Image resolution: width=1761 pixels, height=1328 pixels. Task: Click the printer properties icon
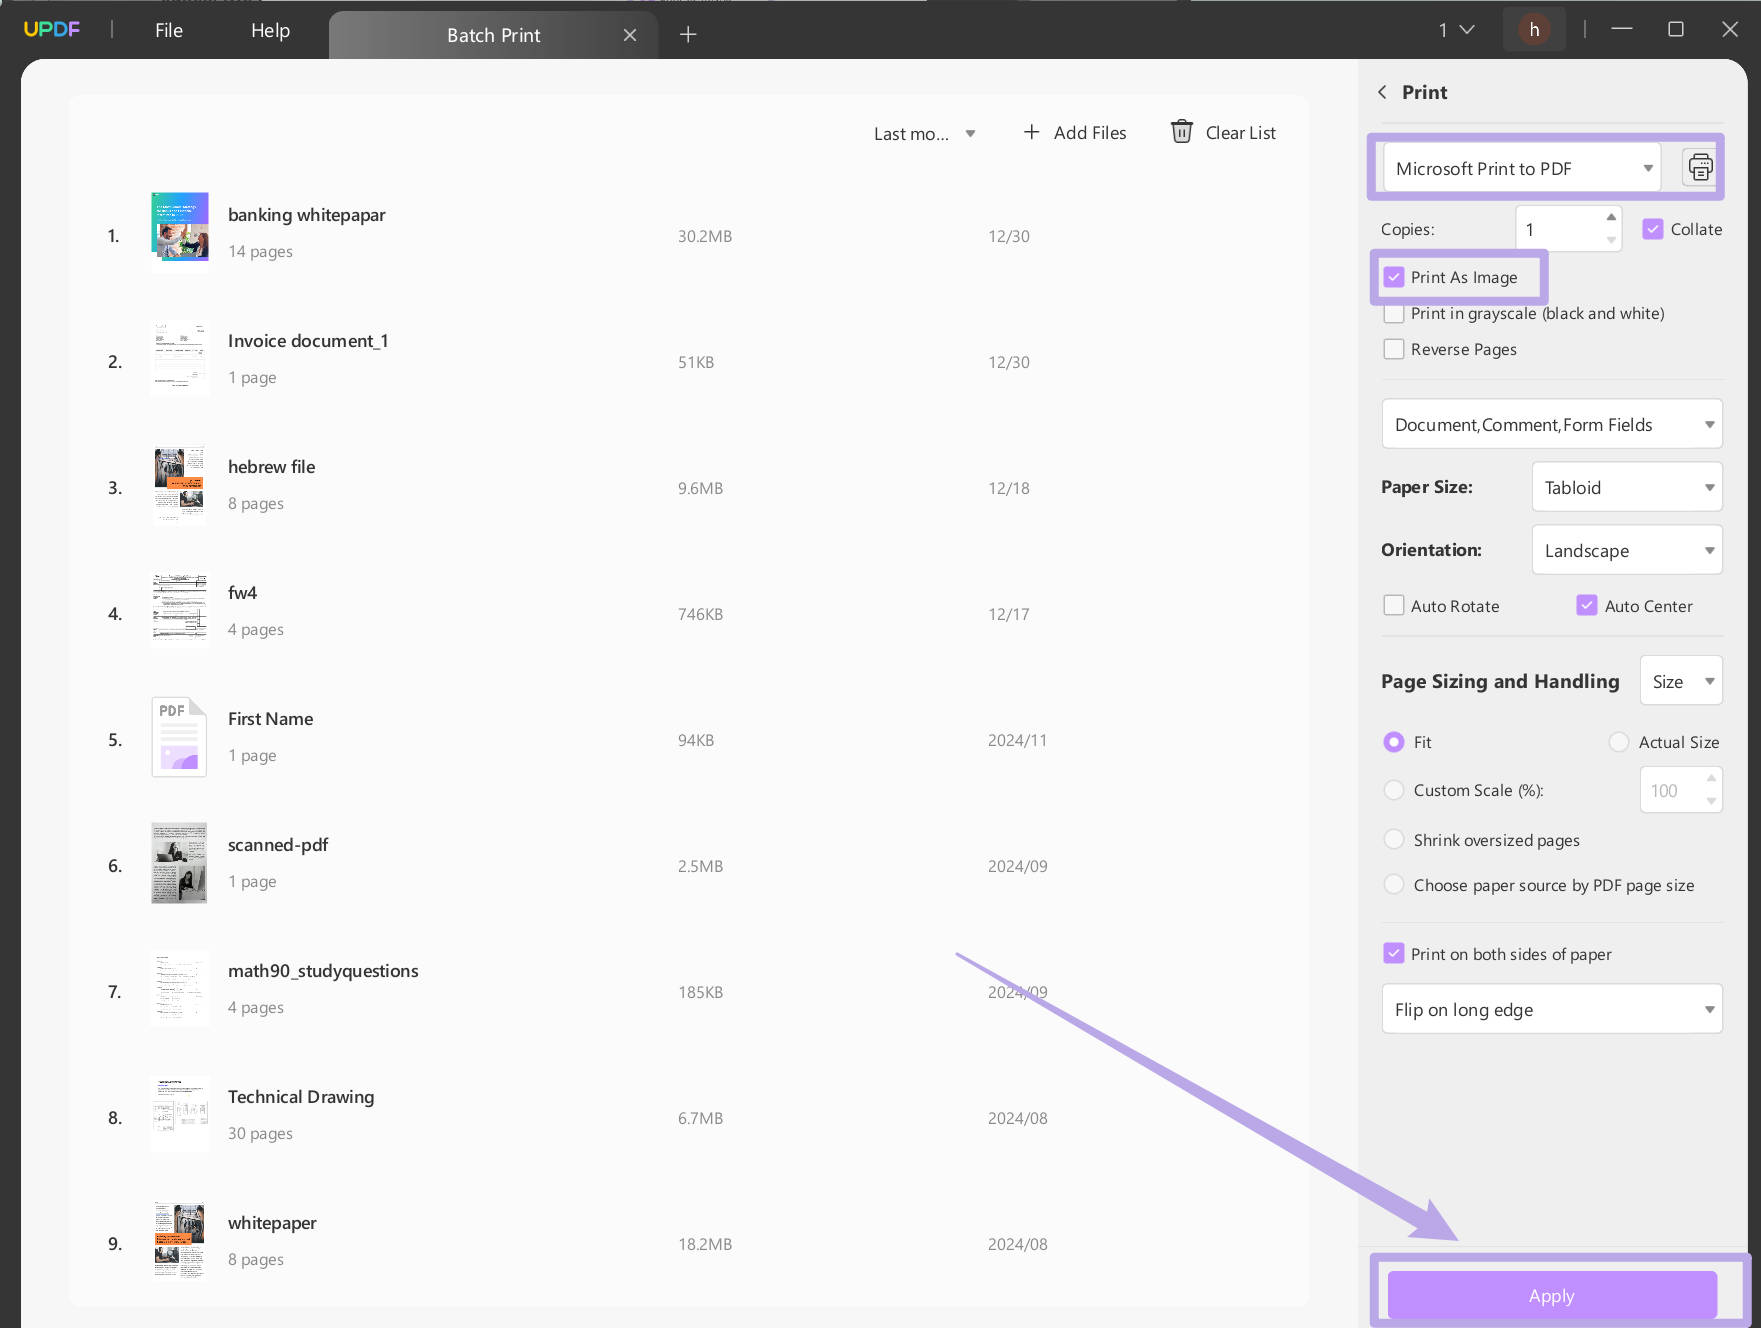pos(1699,168)
